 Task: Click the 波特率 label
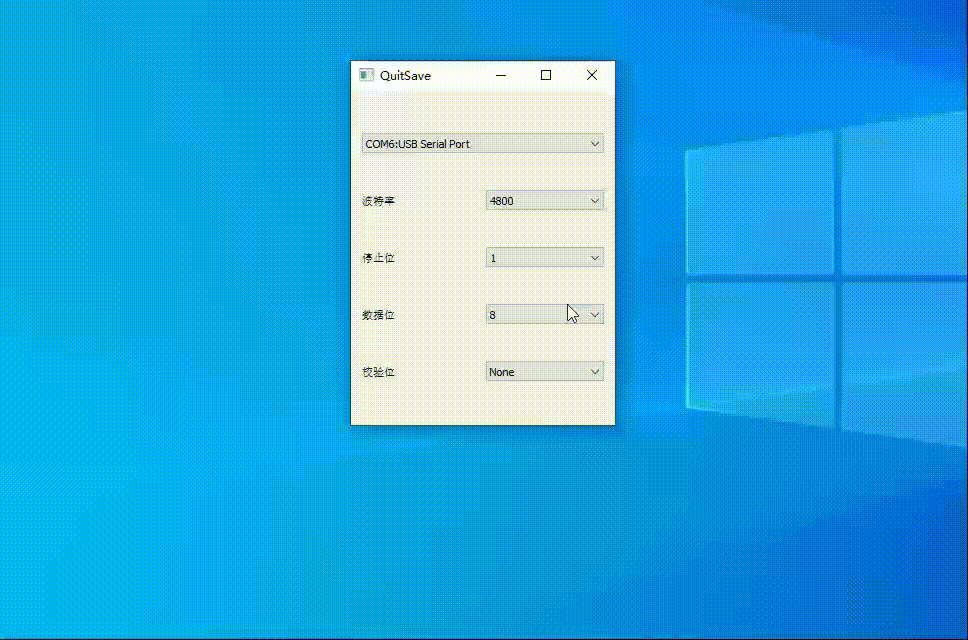pyautogui.click(x=378, y=201)
